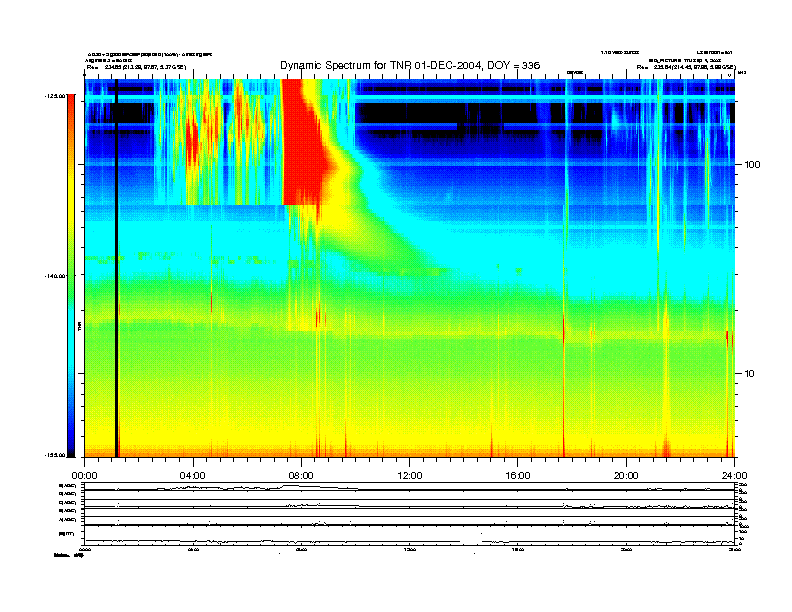Image resolution: width=792 pixels, height=612 pixels.
Task: Click the '100' frequency axis label
Action: (752, 165)
